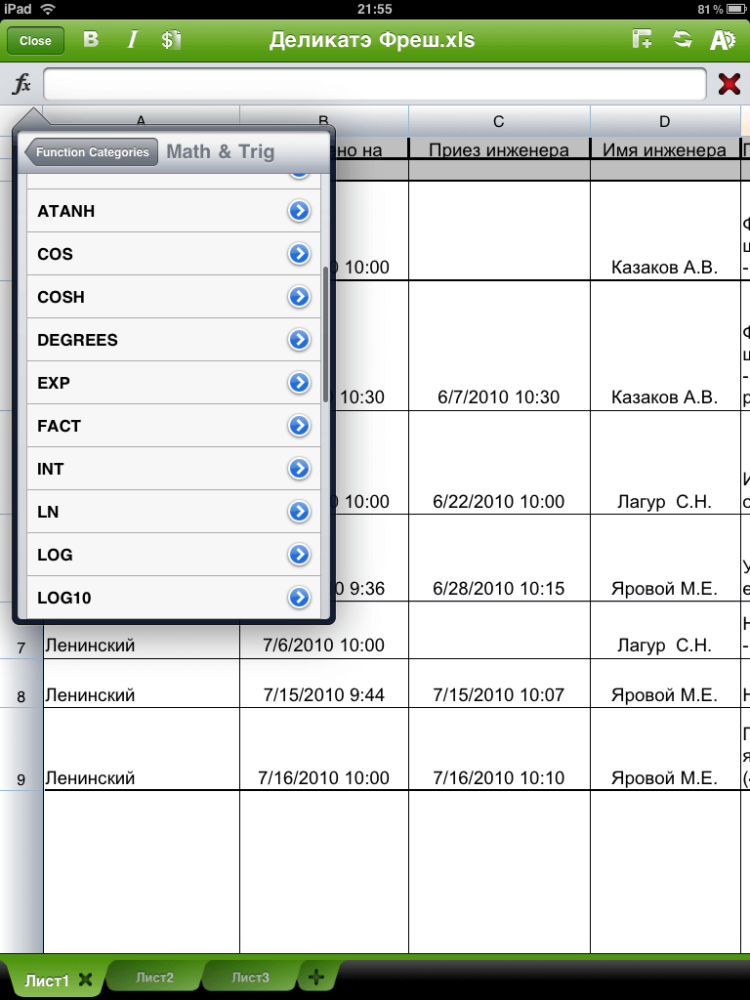Select column C header
The image size is (750, 1000).
(x=499, y=121)
